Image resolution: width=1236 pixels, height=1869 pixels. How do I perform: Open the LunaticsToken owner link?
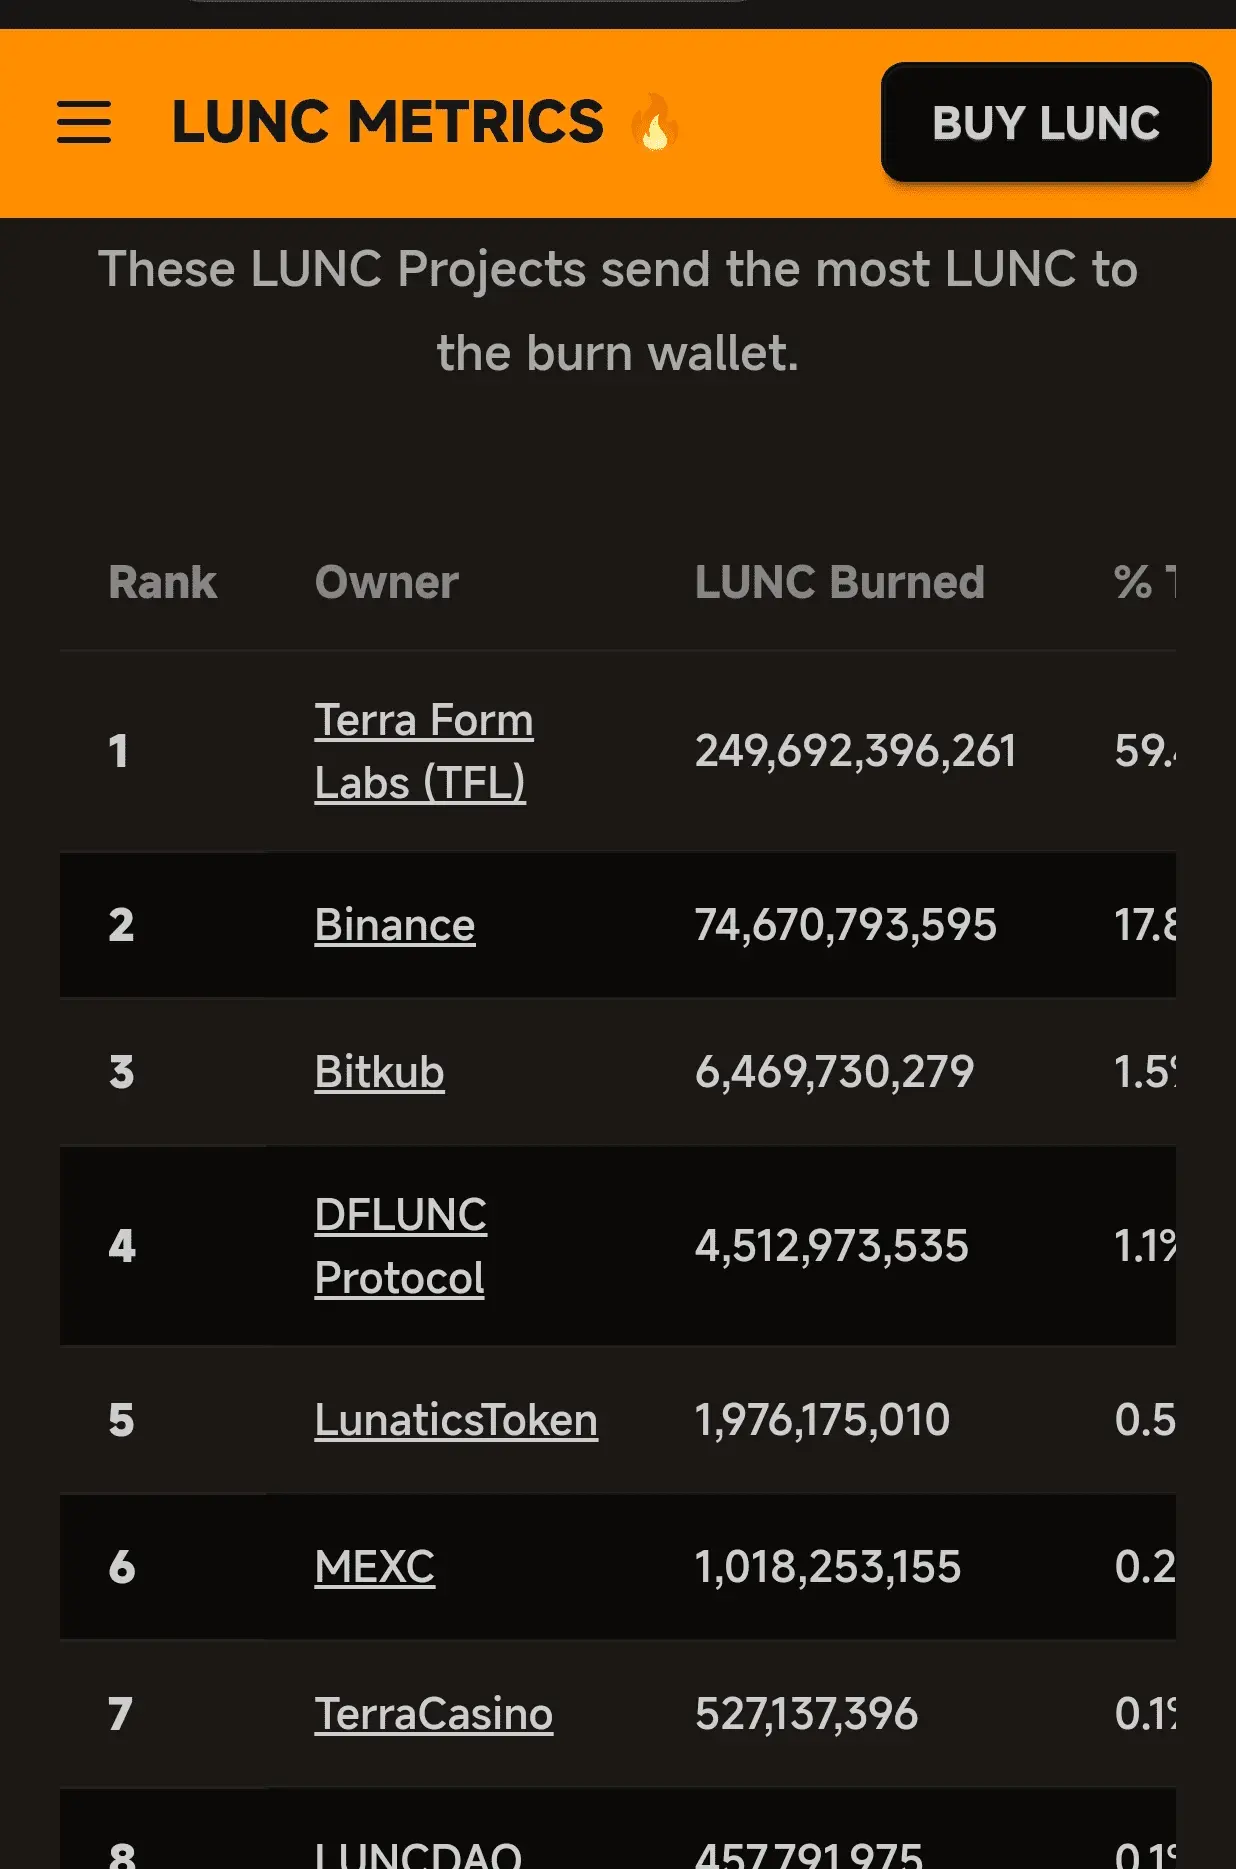[456, 1420]
